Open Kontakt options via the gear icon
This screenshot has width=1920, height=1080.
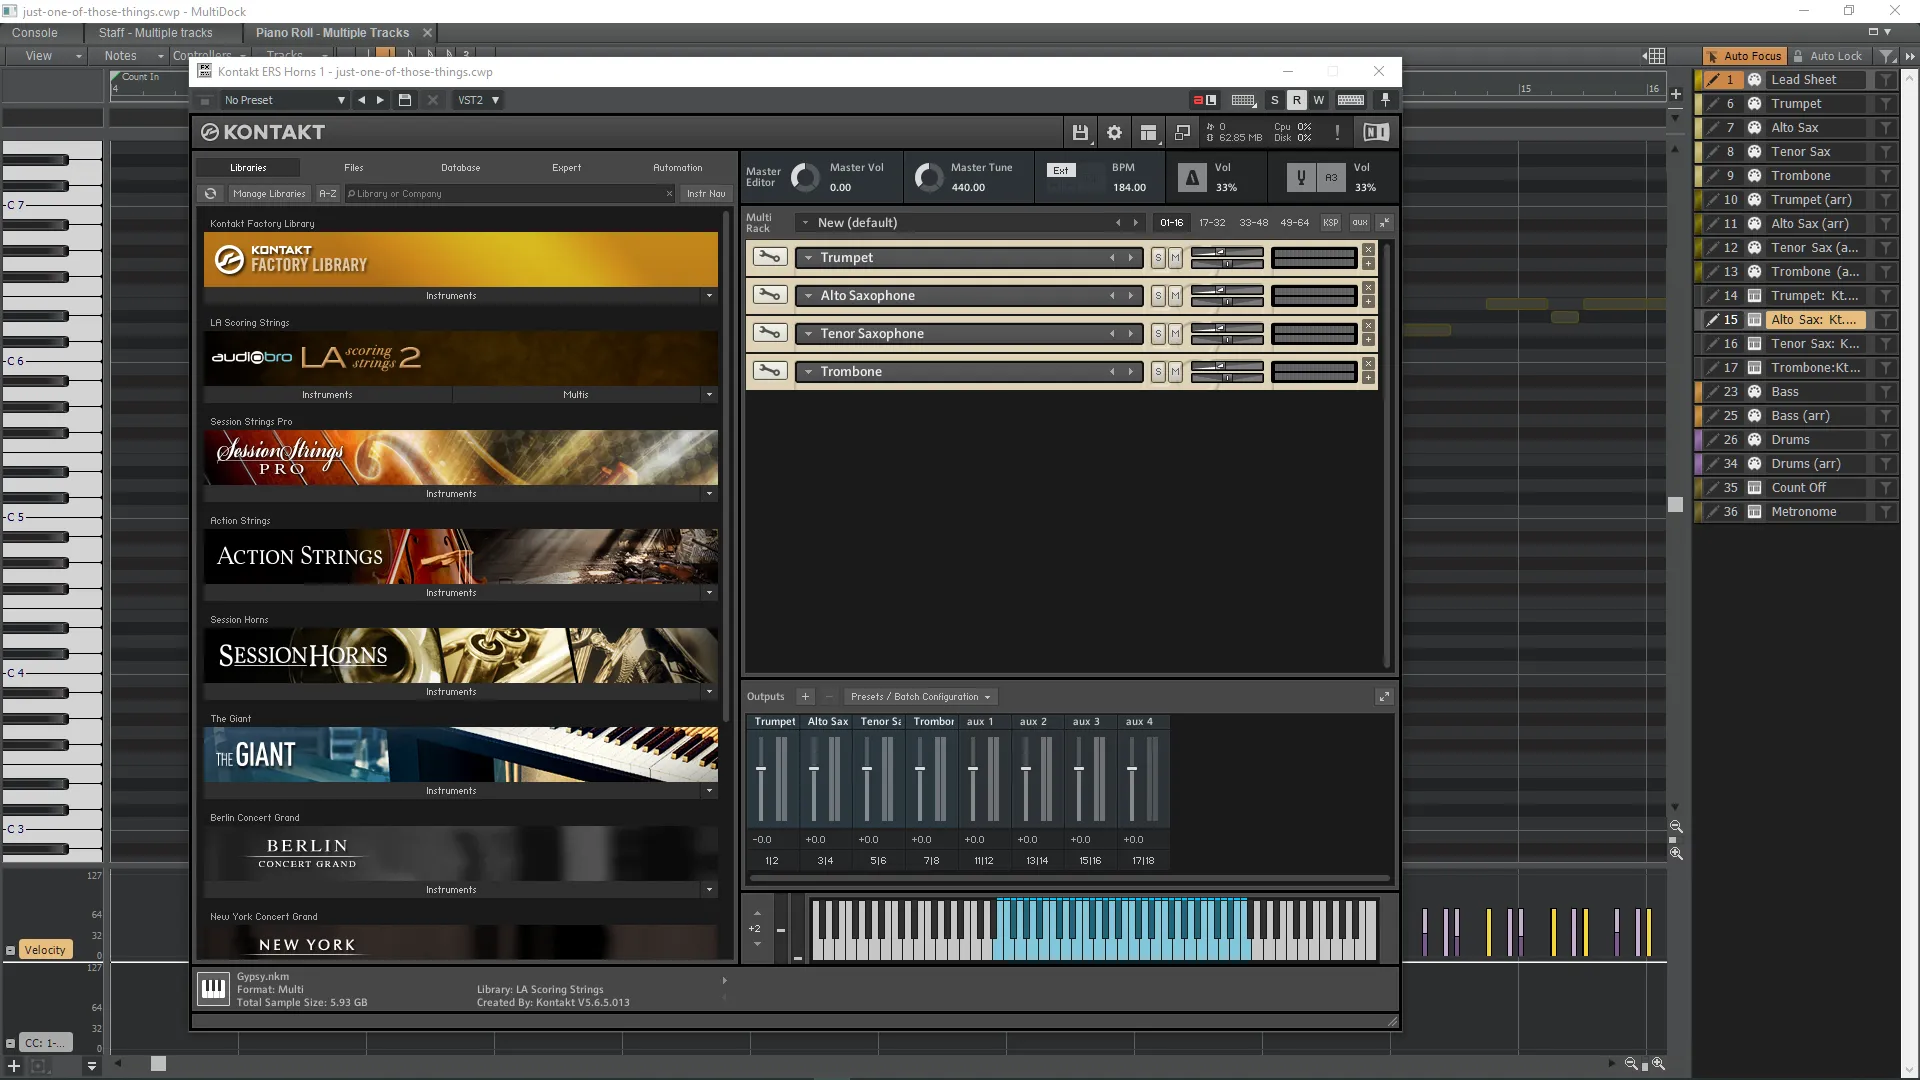(x=1114, y=132)
